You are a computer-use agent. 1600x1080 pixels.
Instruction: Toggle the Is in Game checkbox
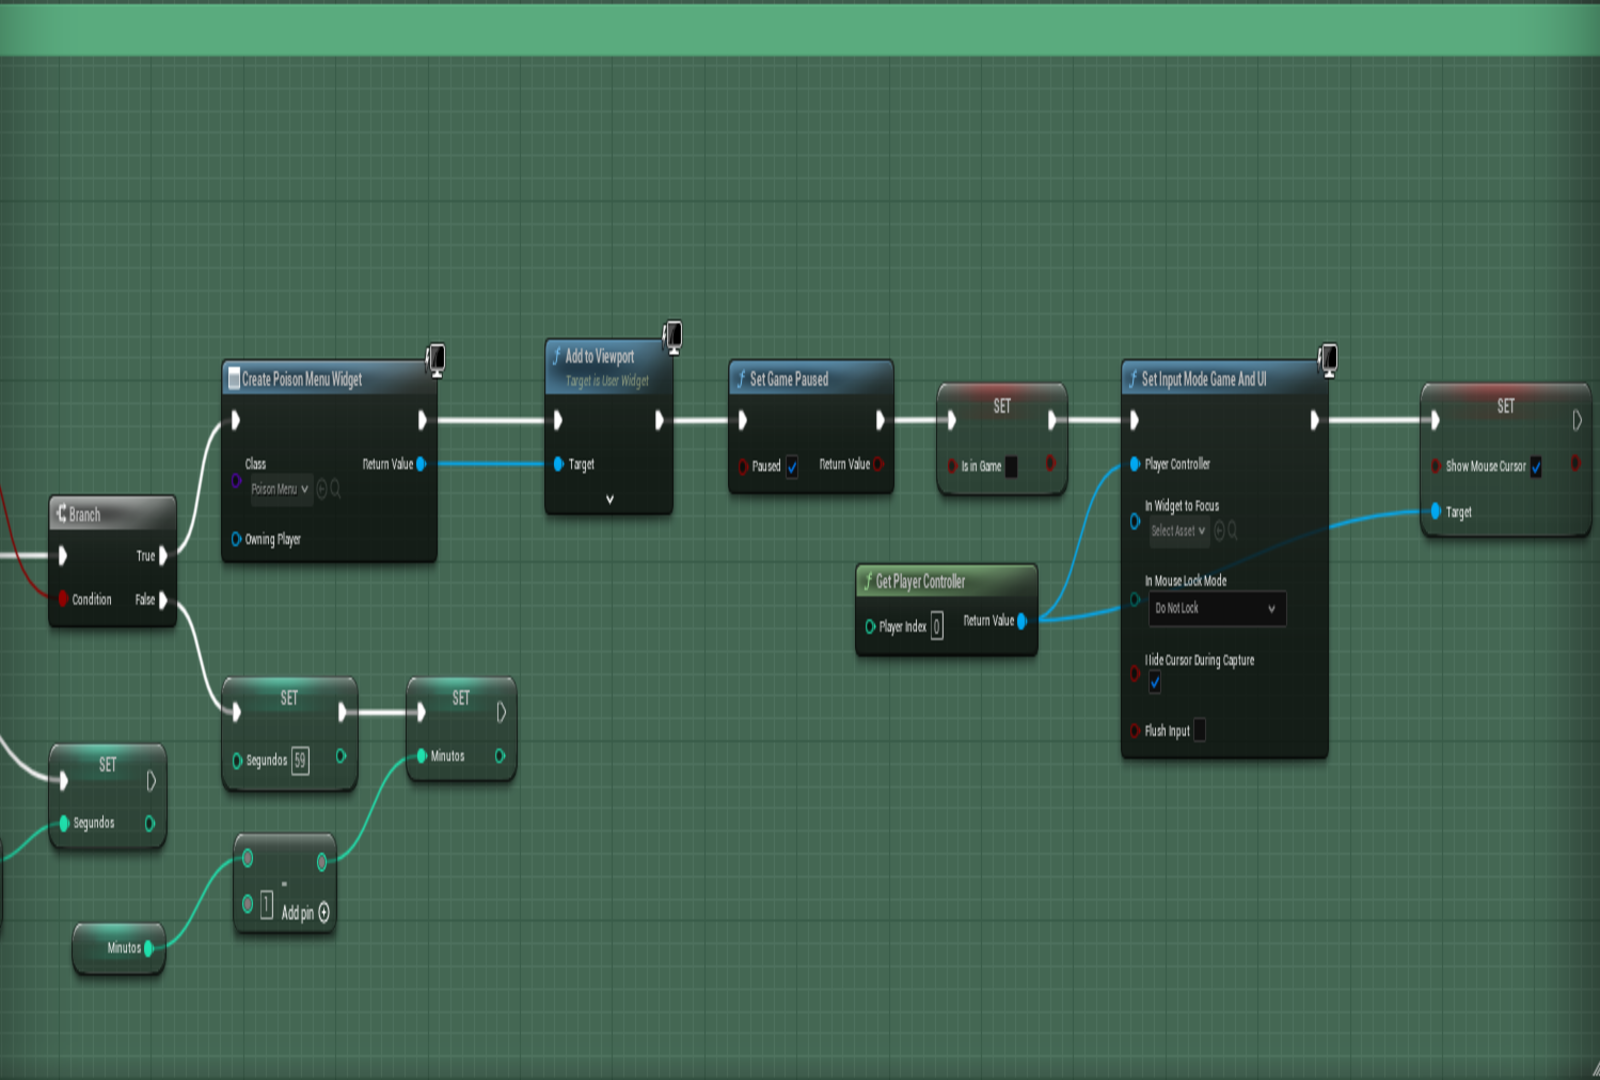[1011, 466]
